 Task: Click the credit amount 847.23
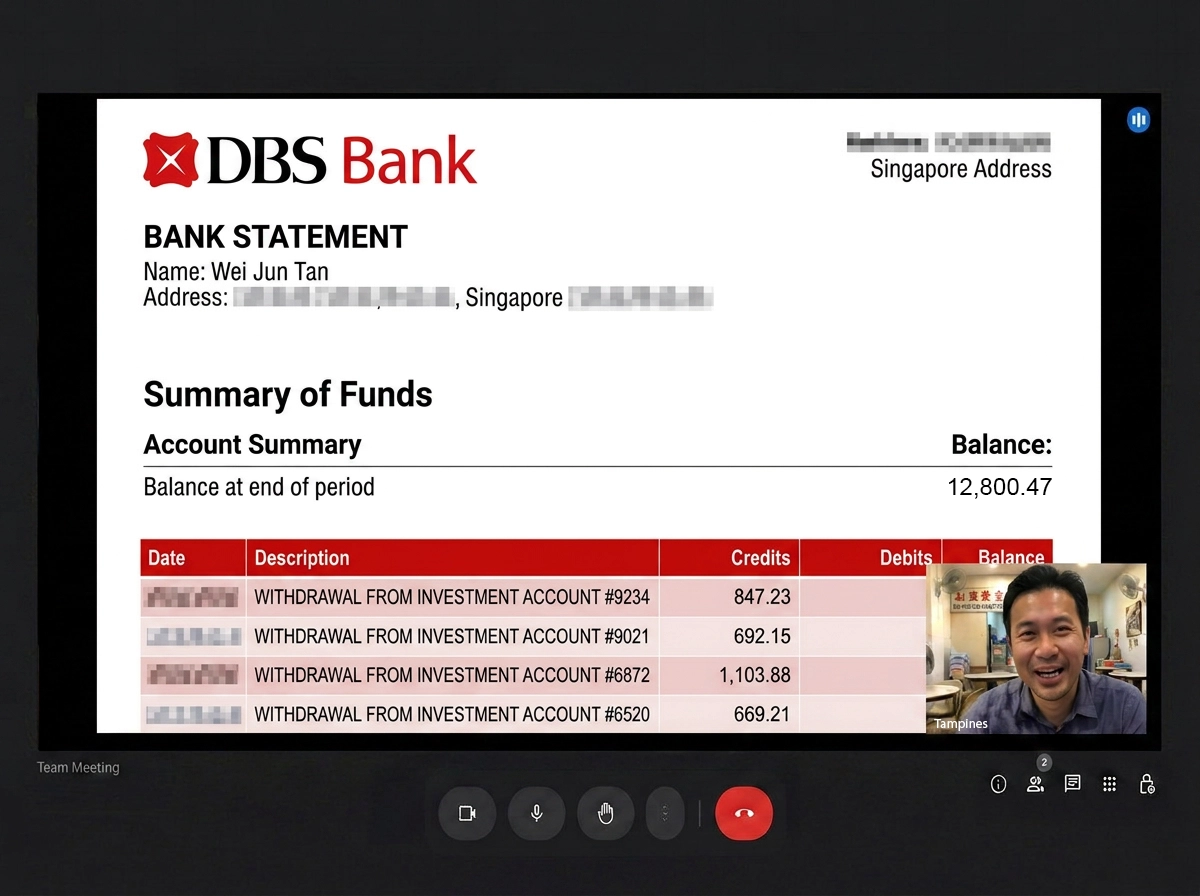(762, 597)
